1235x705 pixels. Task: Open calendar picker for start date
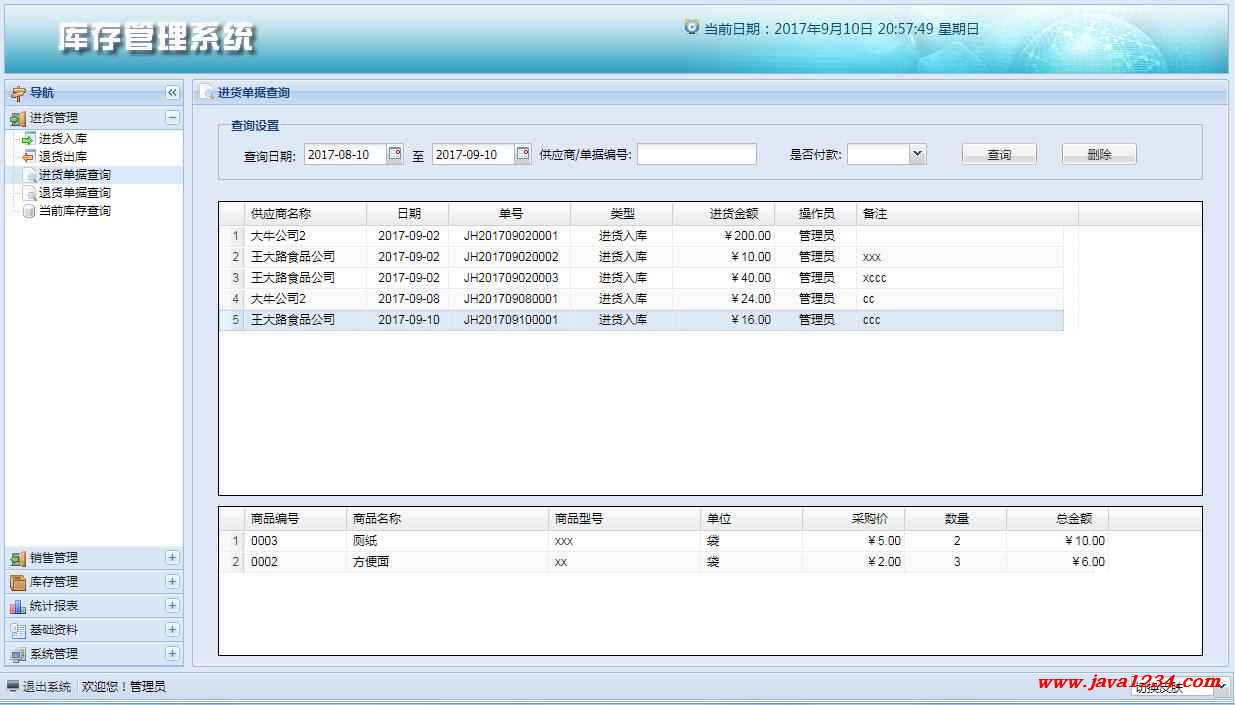395,154
